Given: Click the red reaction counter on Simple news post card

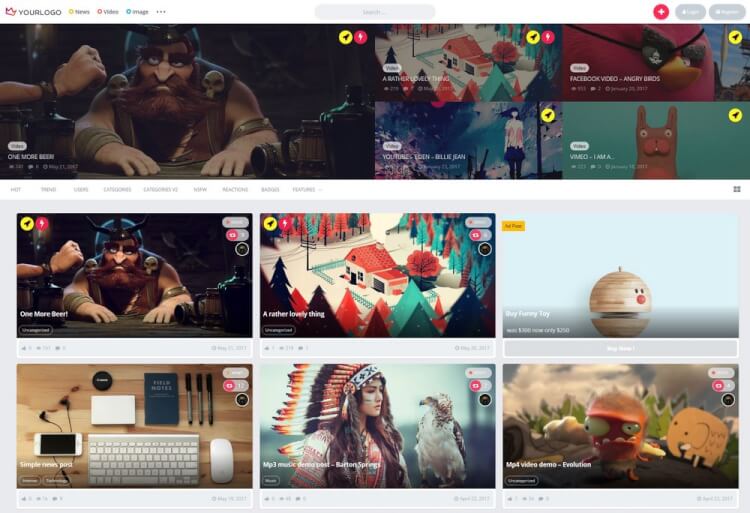Looking at the screenshot, I should coord(237,385).
